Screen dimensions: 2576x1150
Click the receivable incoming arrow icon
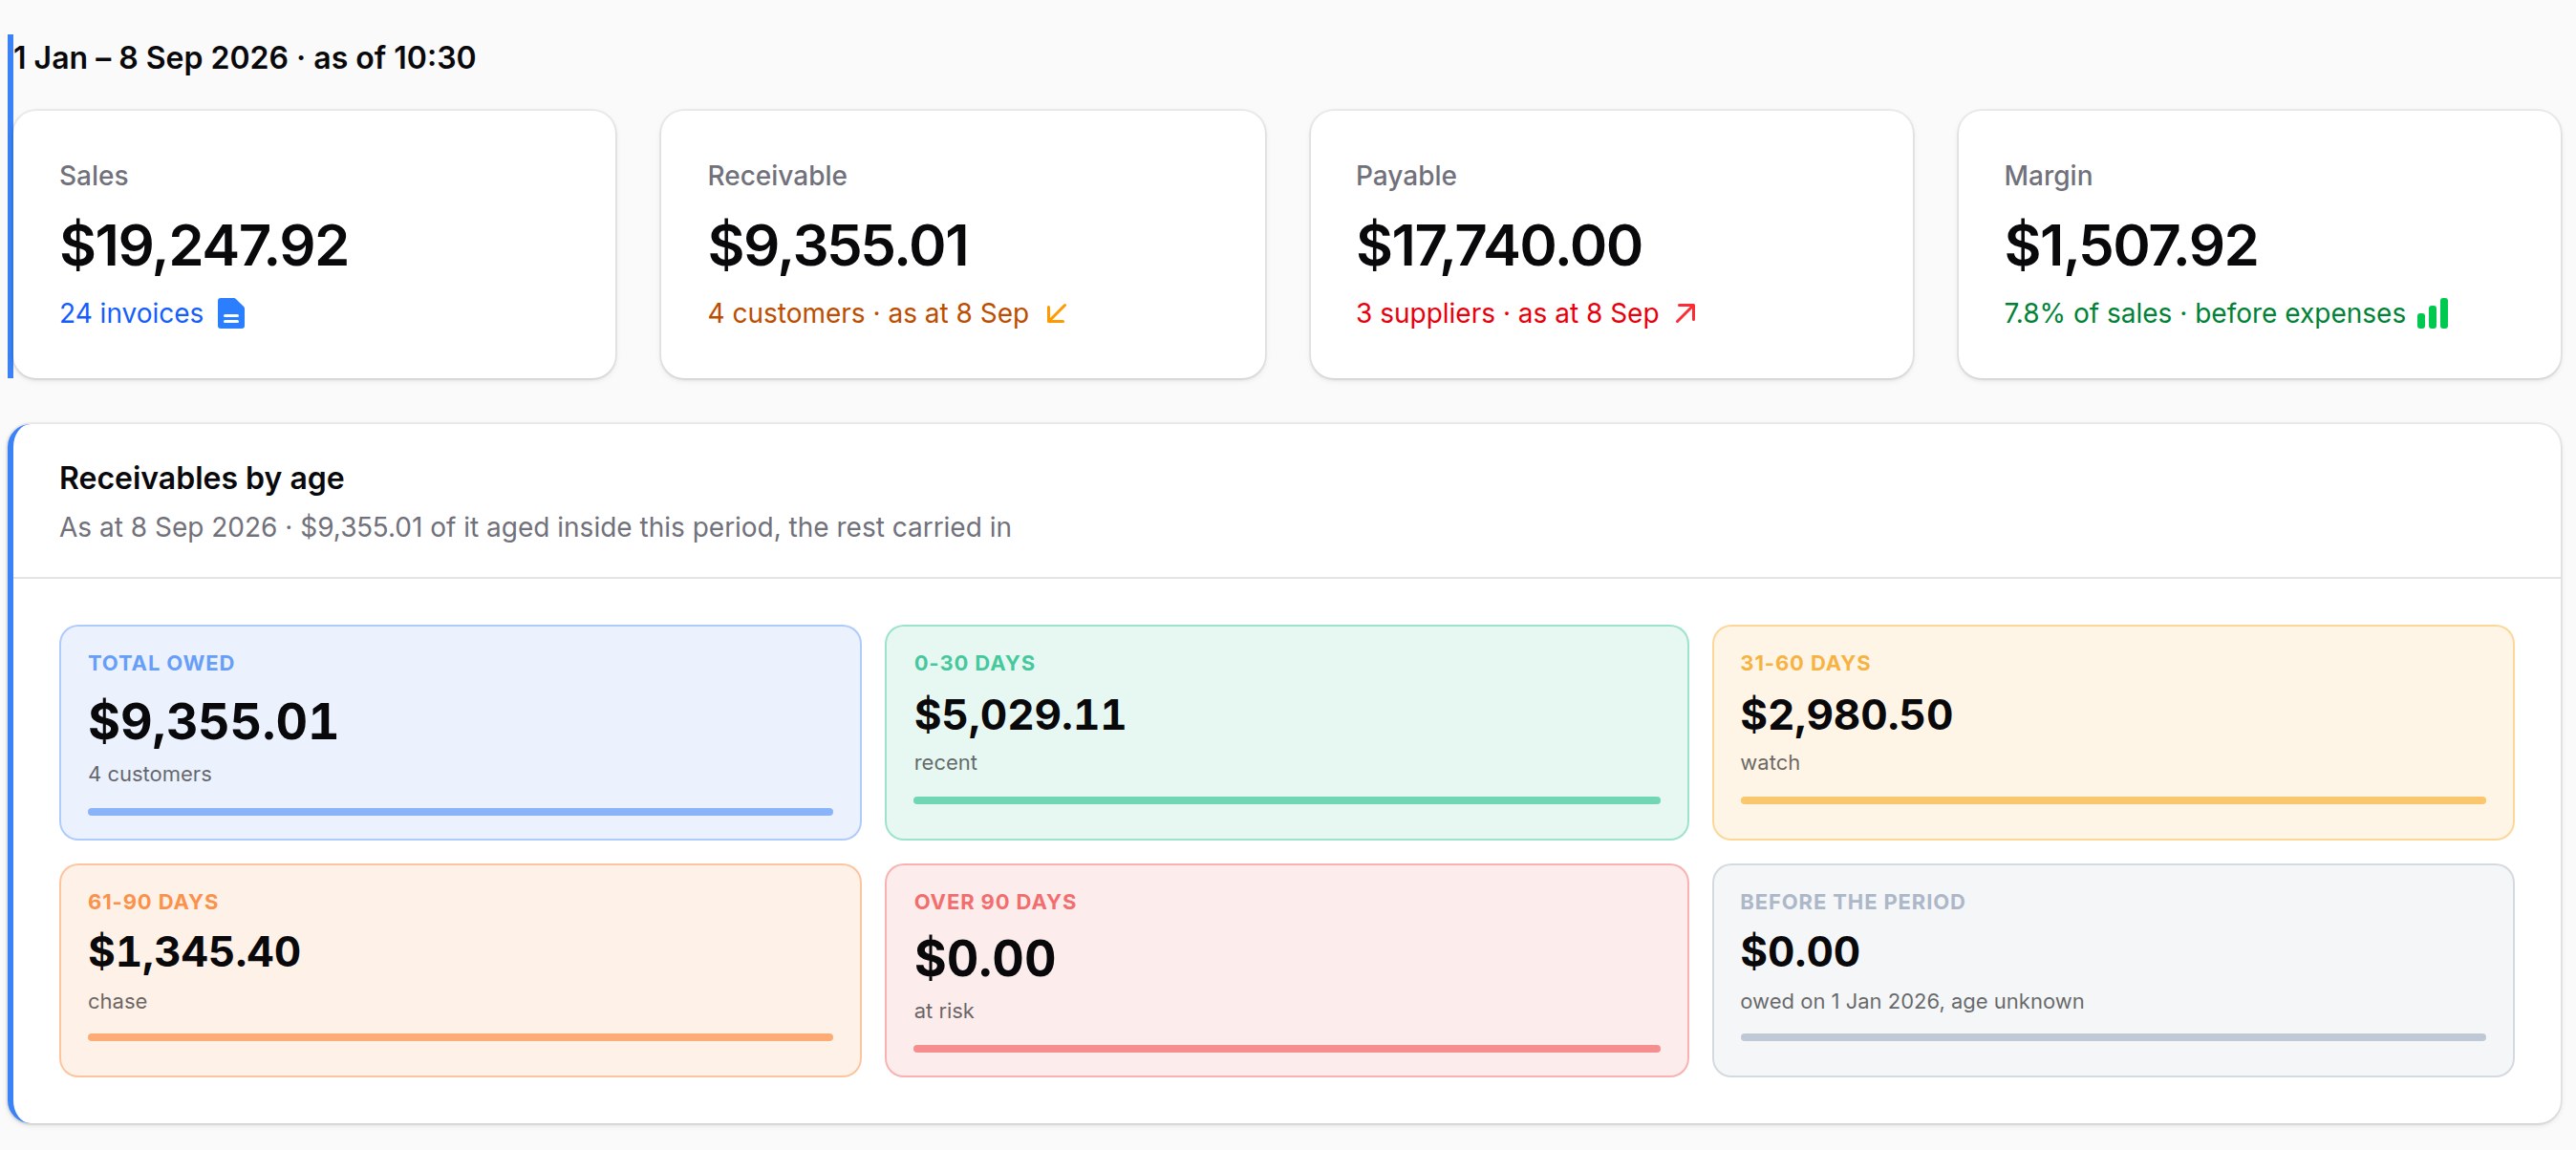(1056, 314)
